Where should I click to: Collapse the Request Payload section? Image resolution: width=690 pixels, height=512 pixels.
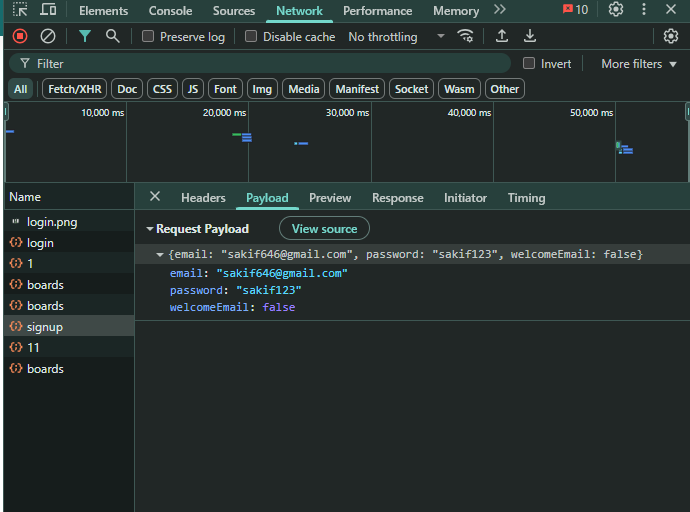150,229
